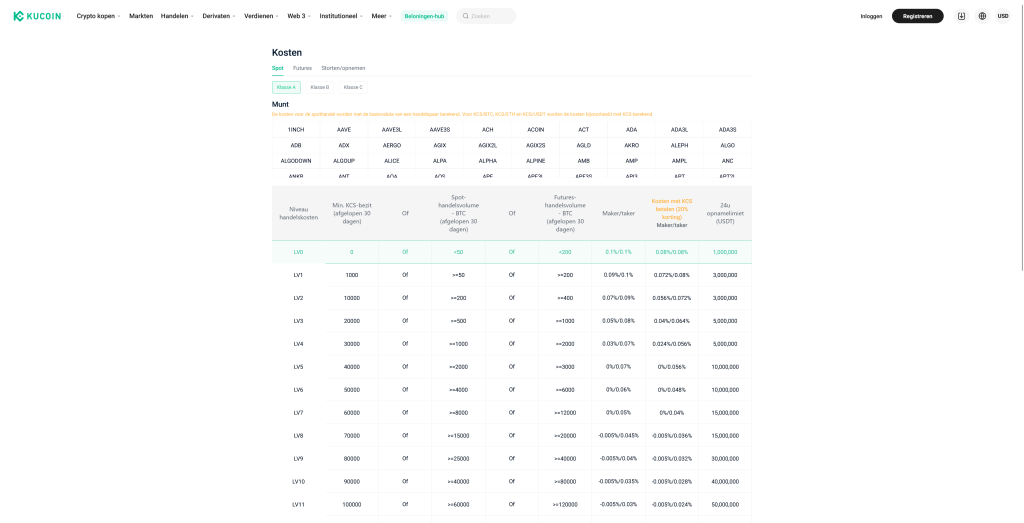Viewport: 1024px width, 523px height.
Task: Expand the Handelen menu
Action: 178,16
